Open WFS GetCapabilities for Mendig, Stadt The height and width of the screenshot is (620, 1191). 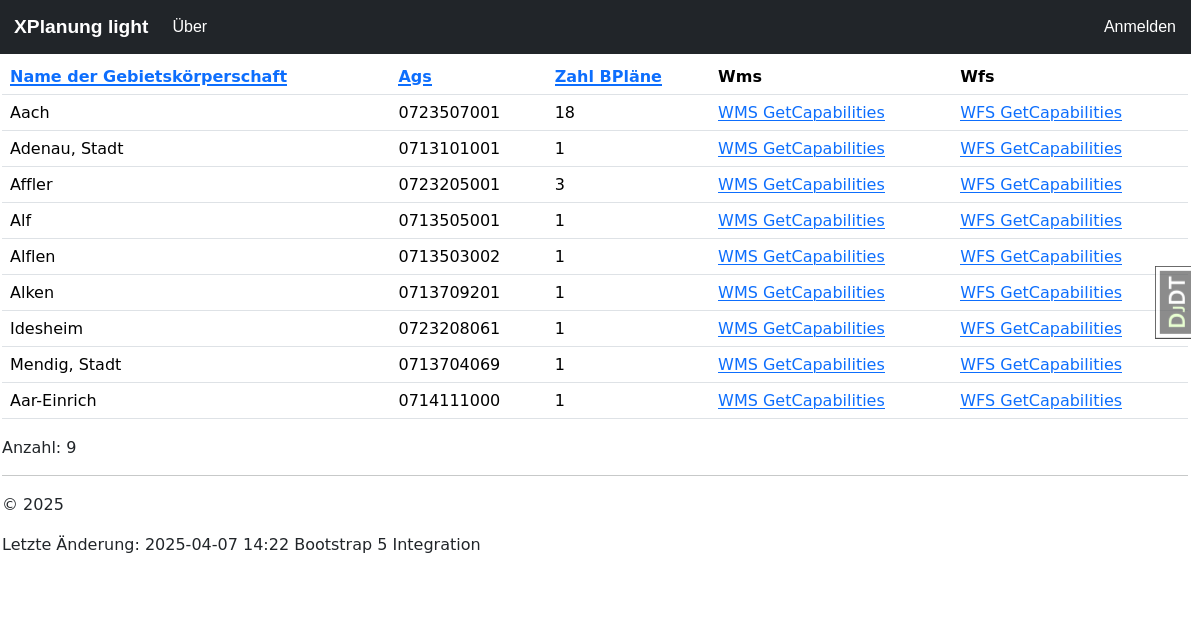pyautogui.click(x=1041, y=365)
